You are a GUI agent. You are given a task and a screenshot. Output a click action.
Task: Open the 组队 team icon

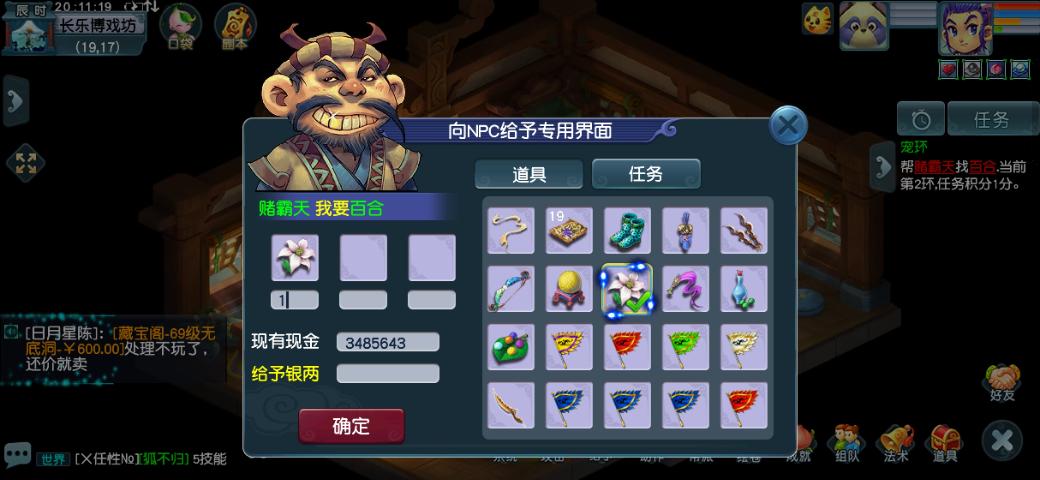(846, 443)
